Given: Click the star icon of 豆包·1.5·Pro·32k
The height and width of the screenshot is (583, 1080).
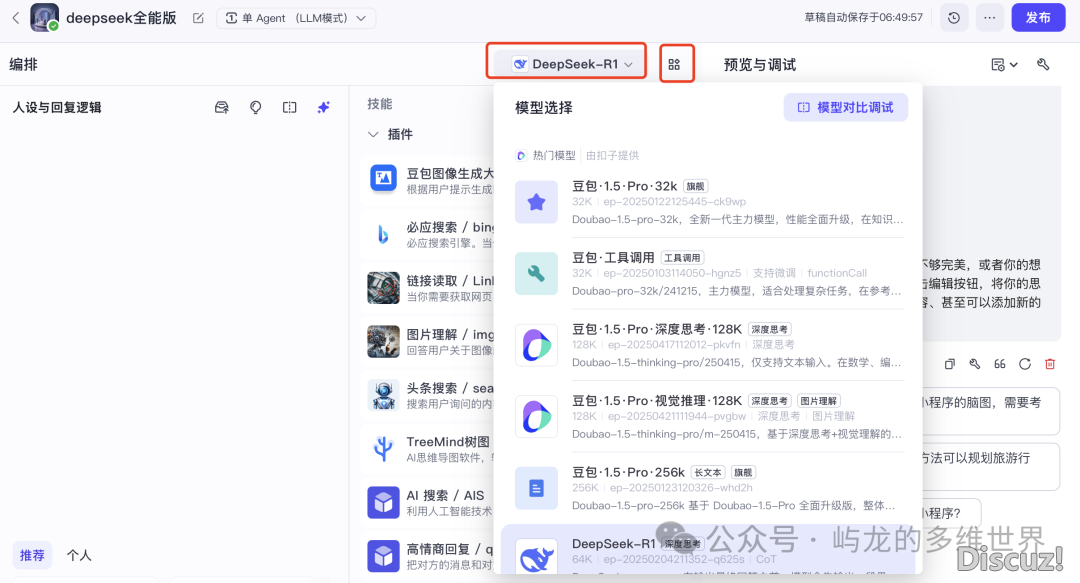Looking at the screenshot, I should [x=537, y=202].
